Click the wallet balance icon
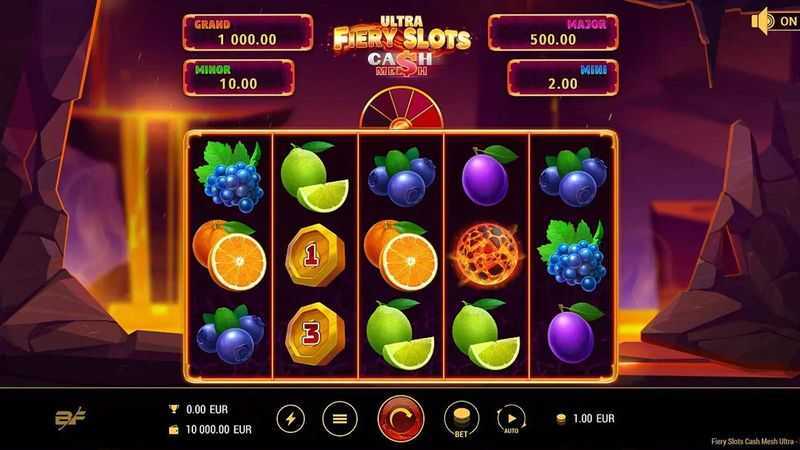 [x=173, y=430]
